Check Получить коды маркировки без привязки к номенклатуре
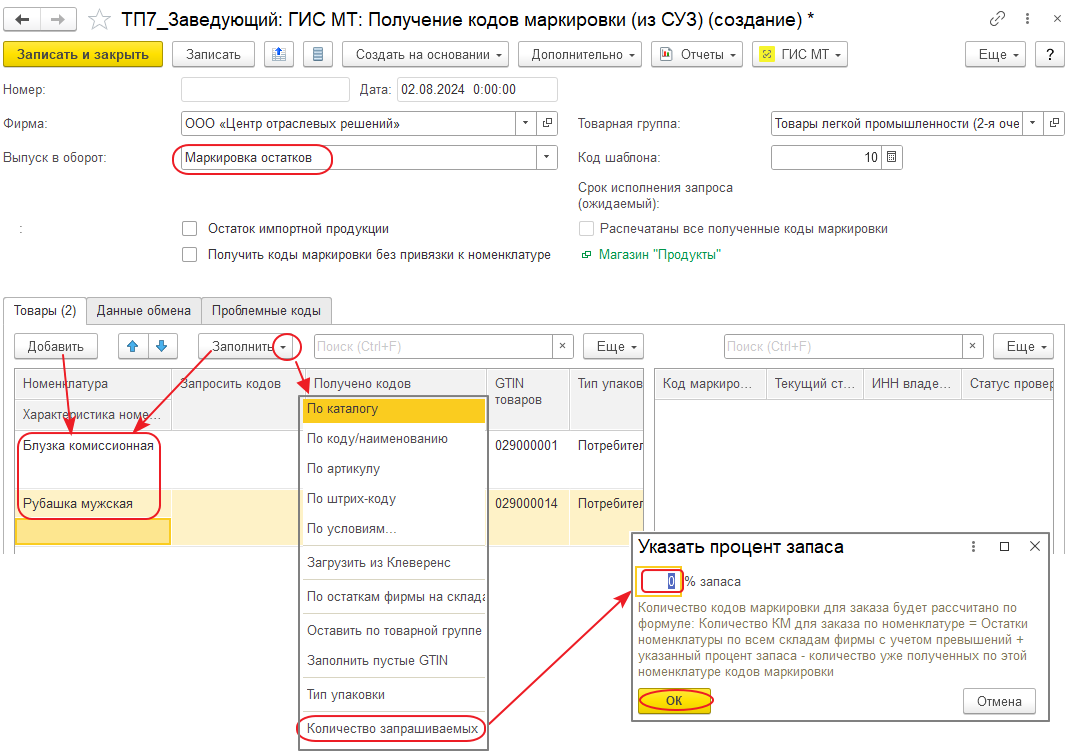1070x753 pixels. tap(190, 255)
